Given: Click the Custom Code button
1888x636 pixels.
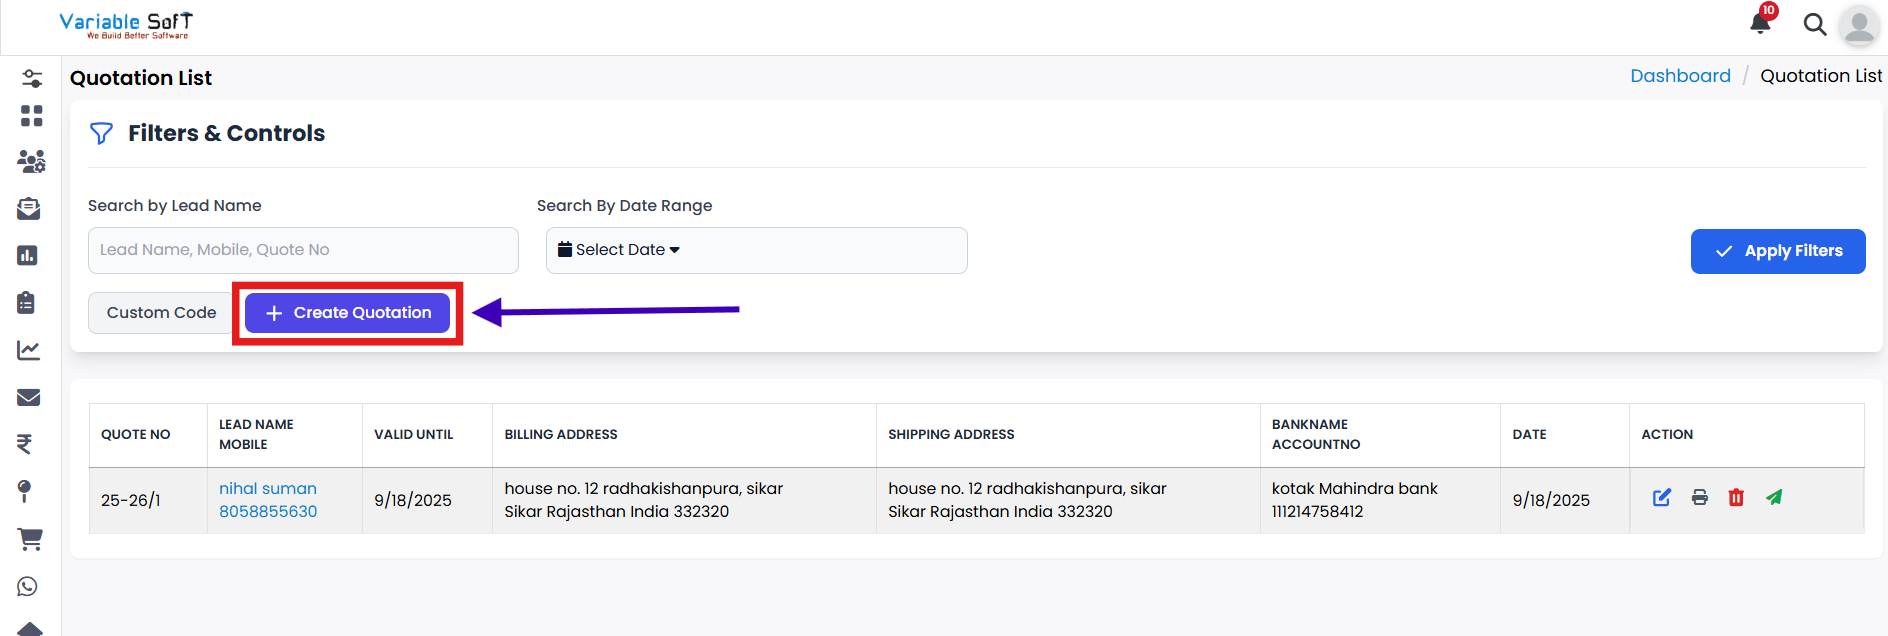Looking at the screenshot, I should point(161,313).
